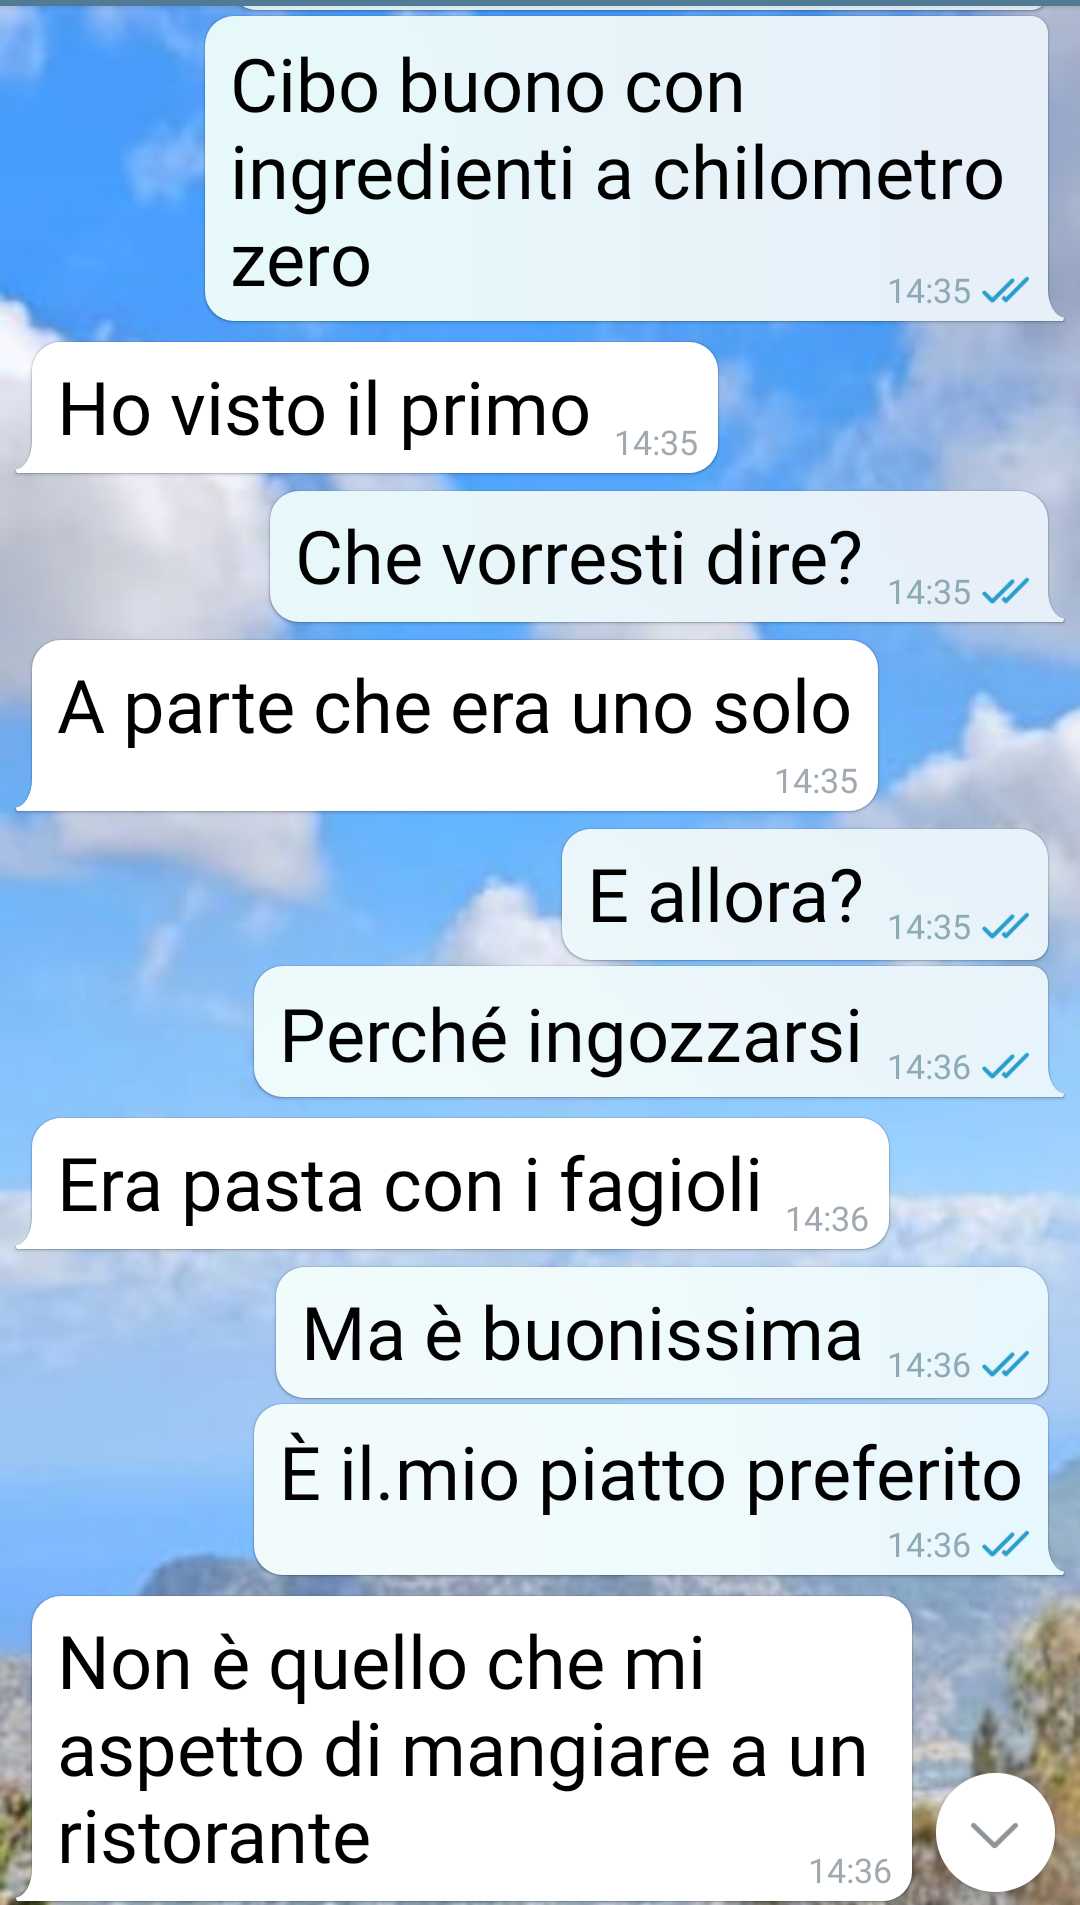Select the 'Cibo buono con ingredienti' bubble
Viewport: 1080px width, 1905px height.
pyautogui.click(x=634, y=169)
